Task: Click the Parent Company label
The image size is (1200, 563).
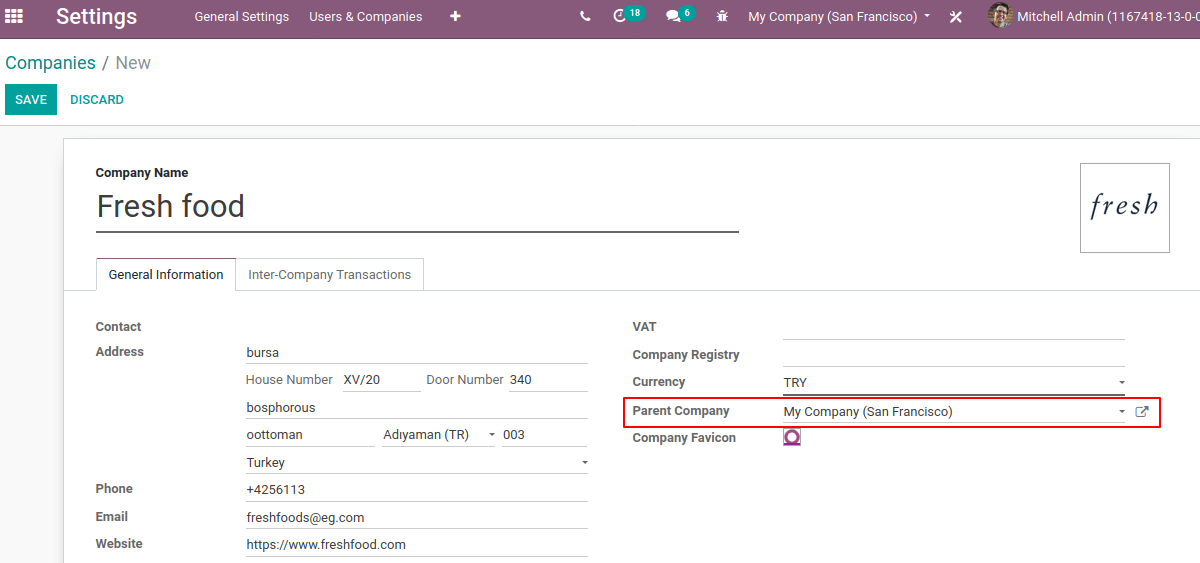Action: [681, 411]
